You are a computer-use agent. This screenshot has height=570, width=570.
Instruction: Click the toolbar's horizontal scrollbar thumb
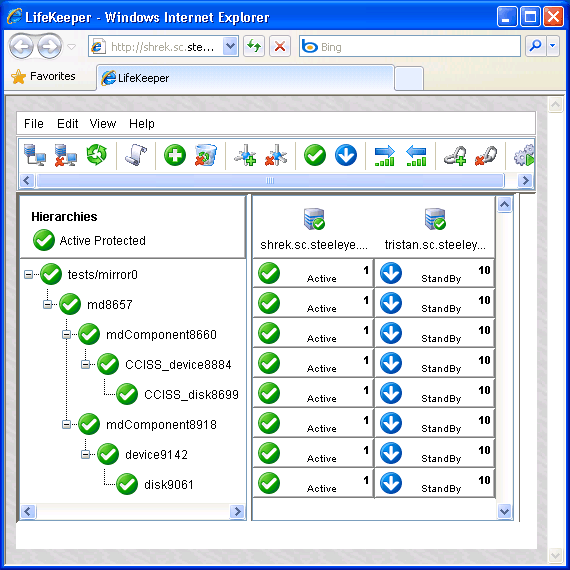[x=270, y=180]
